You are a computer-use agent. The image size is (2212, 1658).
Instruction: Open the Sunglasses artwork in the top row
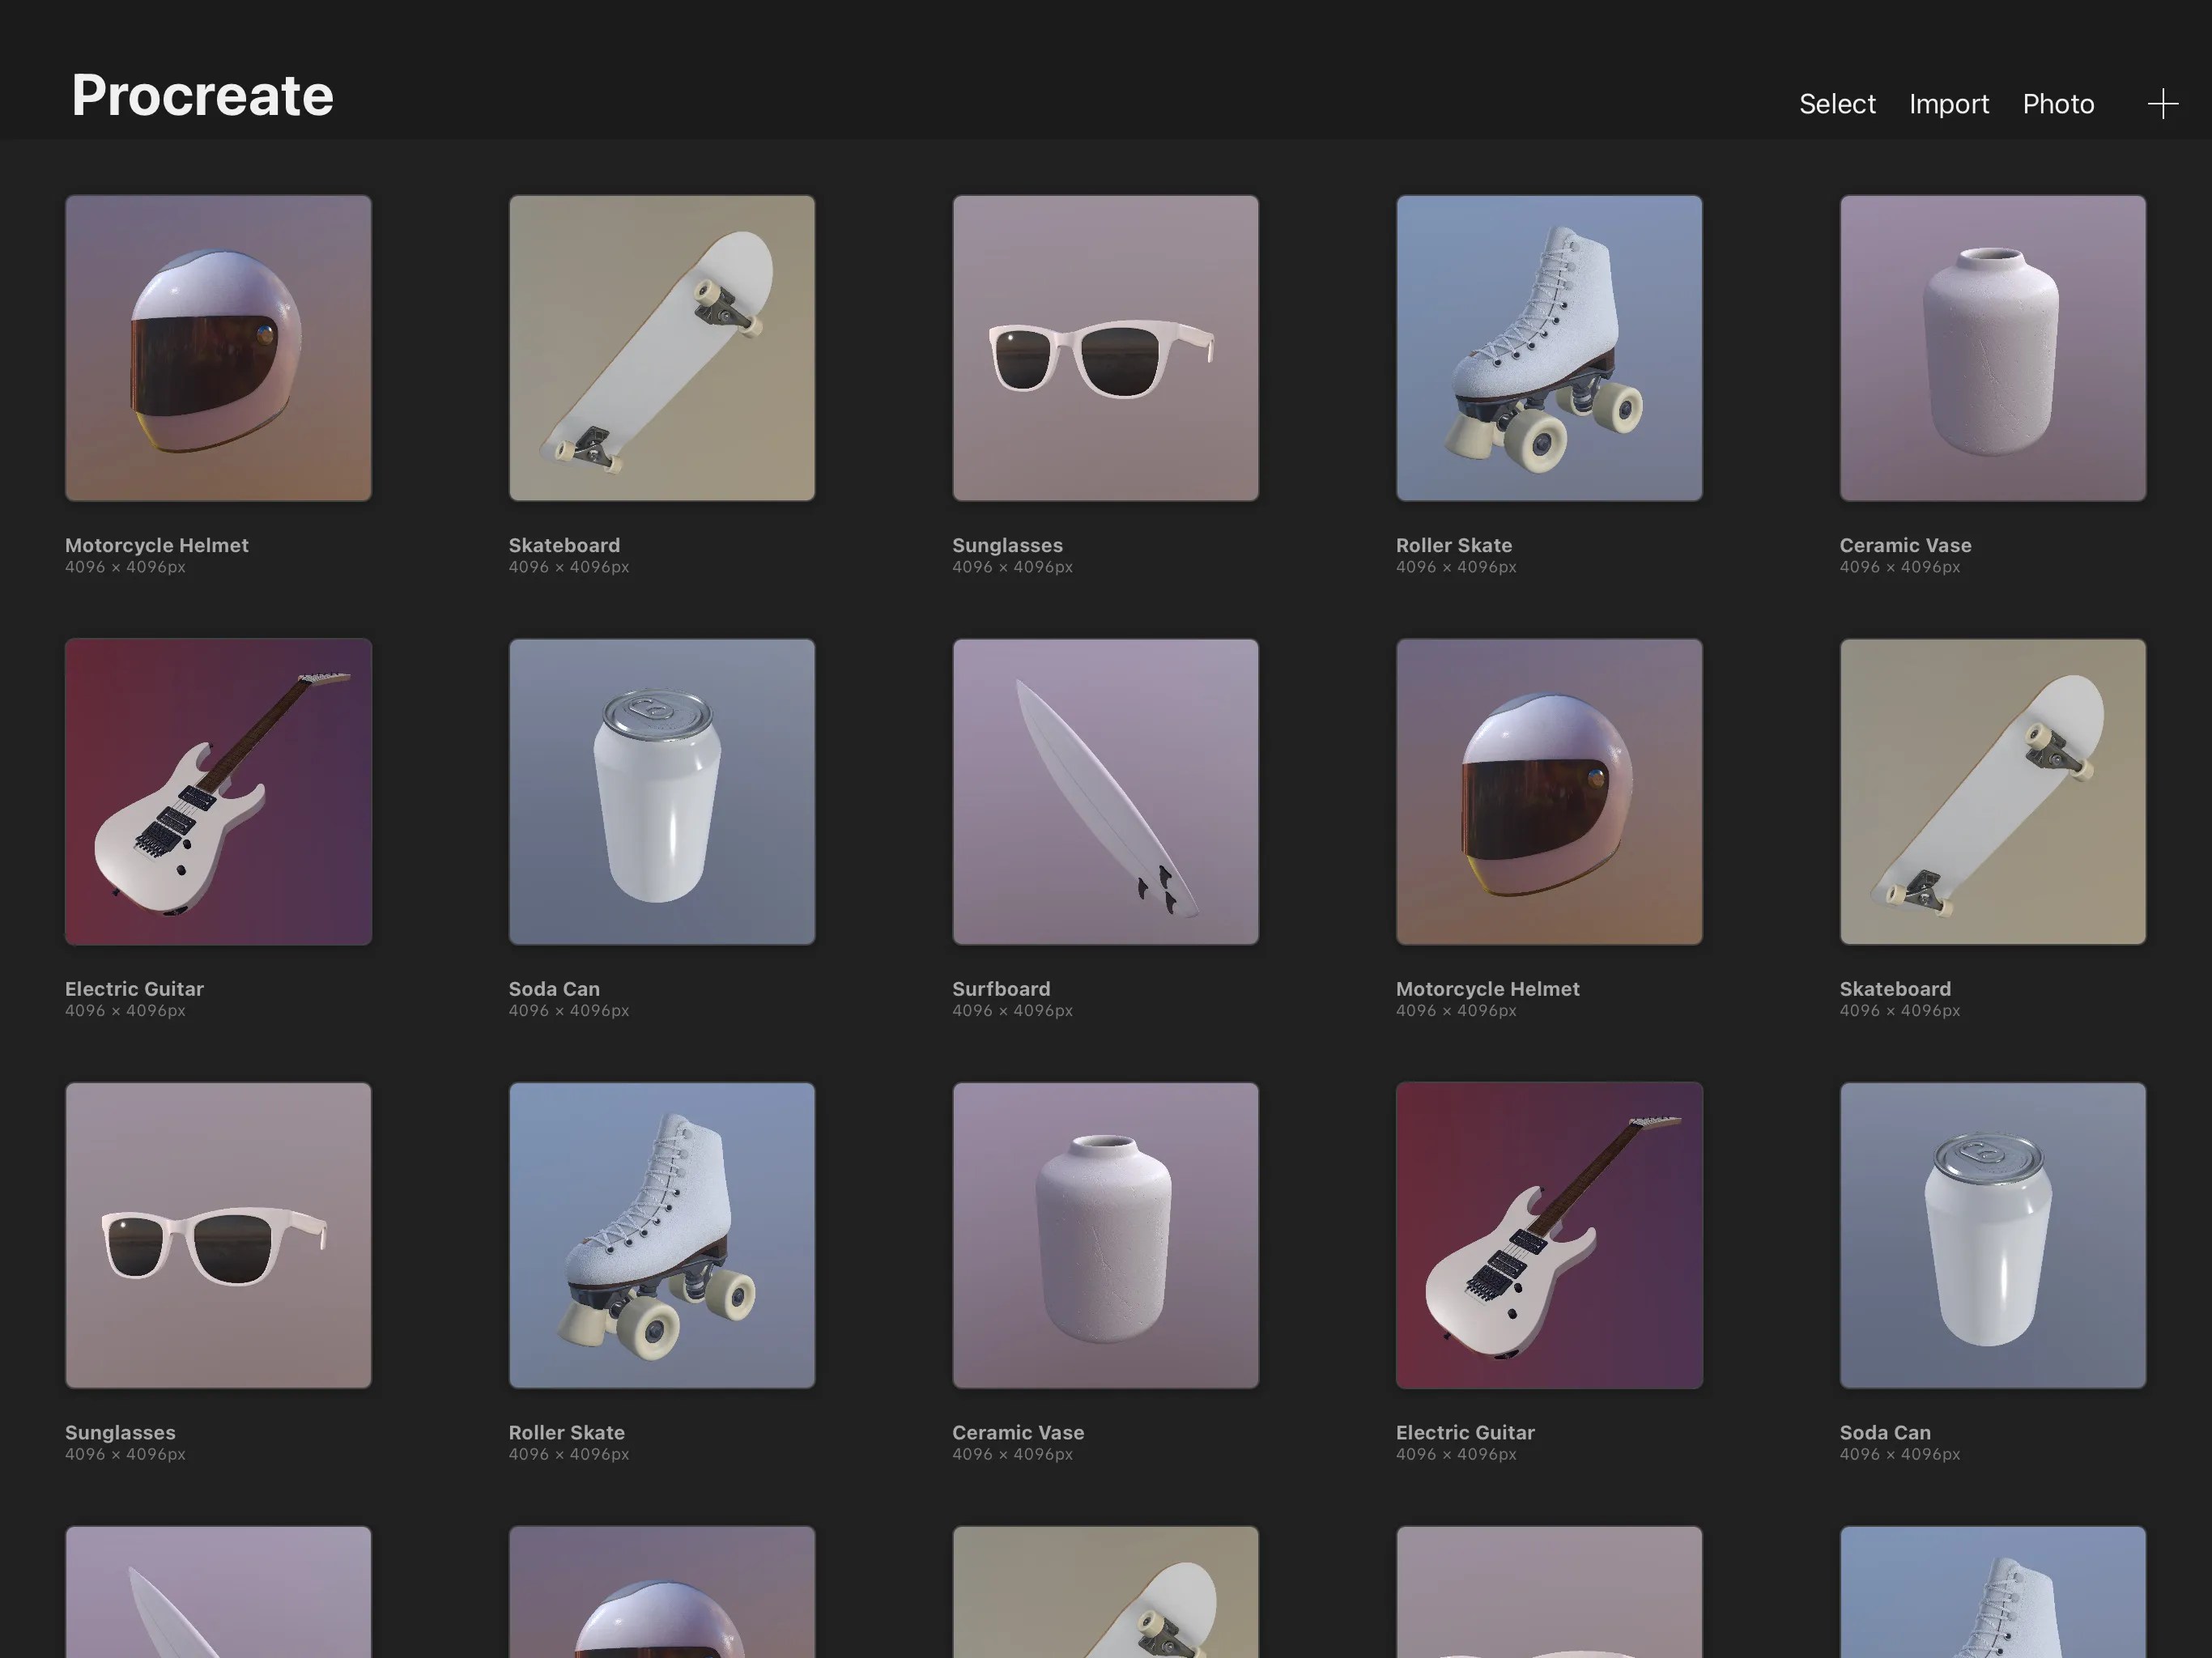[x=1104, y=347]
